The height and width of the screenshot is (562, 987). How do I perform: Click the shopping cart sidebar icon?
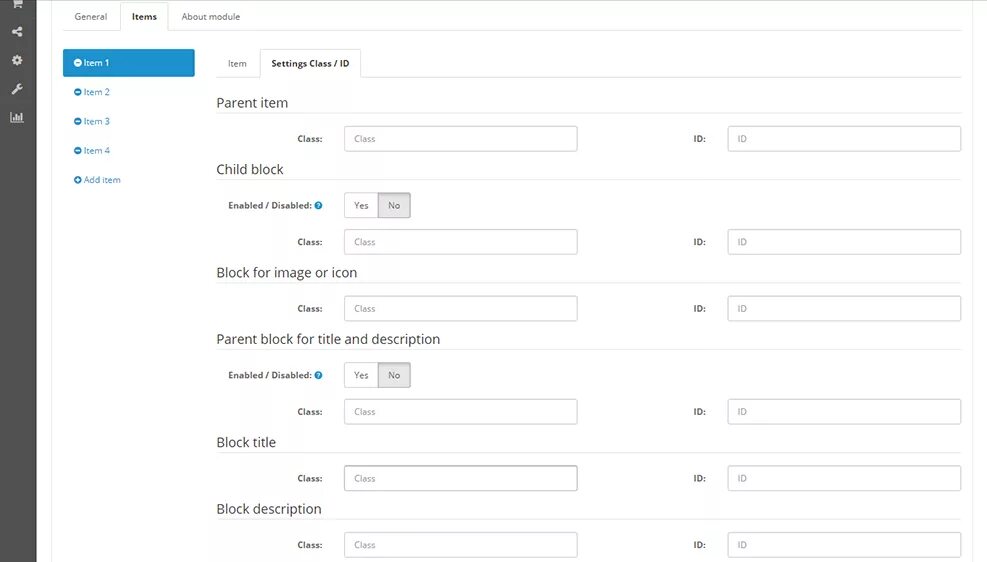(17, 4)
